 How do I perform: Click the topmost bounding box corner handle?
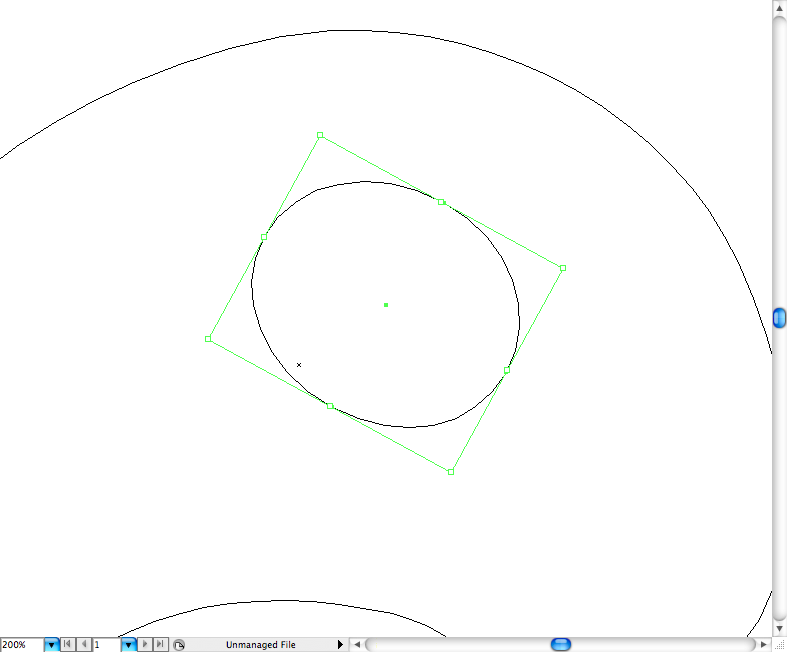[320, 135]
